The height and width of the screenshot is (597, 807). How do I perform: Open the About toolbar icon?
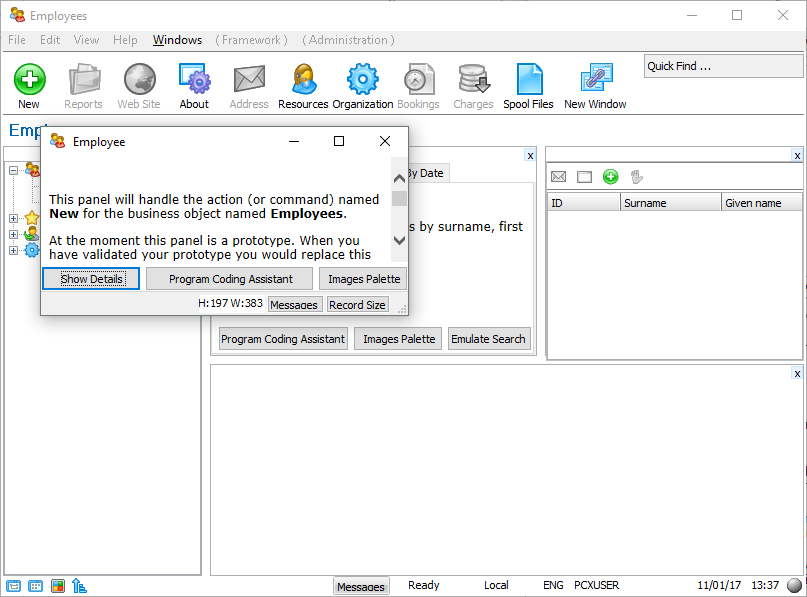(x=195, y=79)
